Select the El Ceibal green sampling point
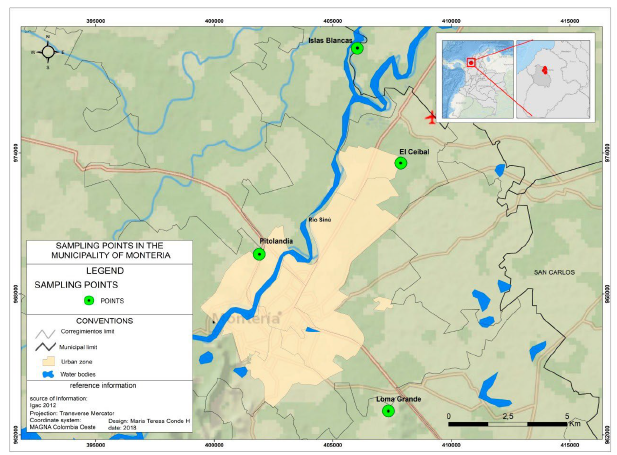The image size is (617, 455). [400, 163]
